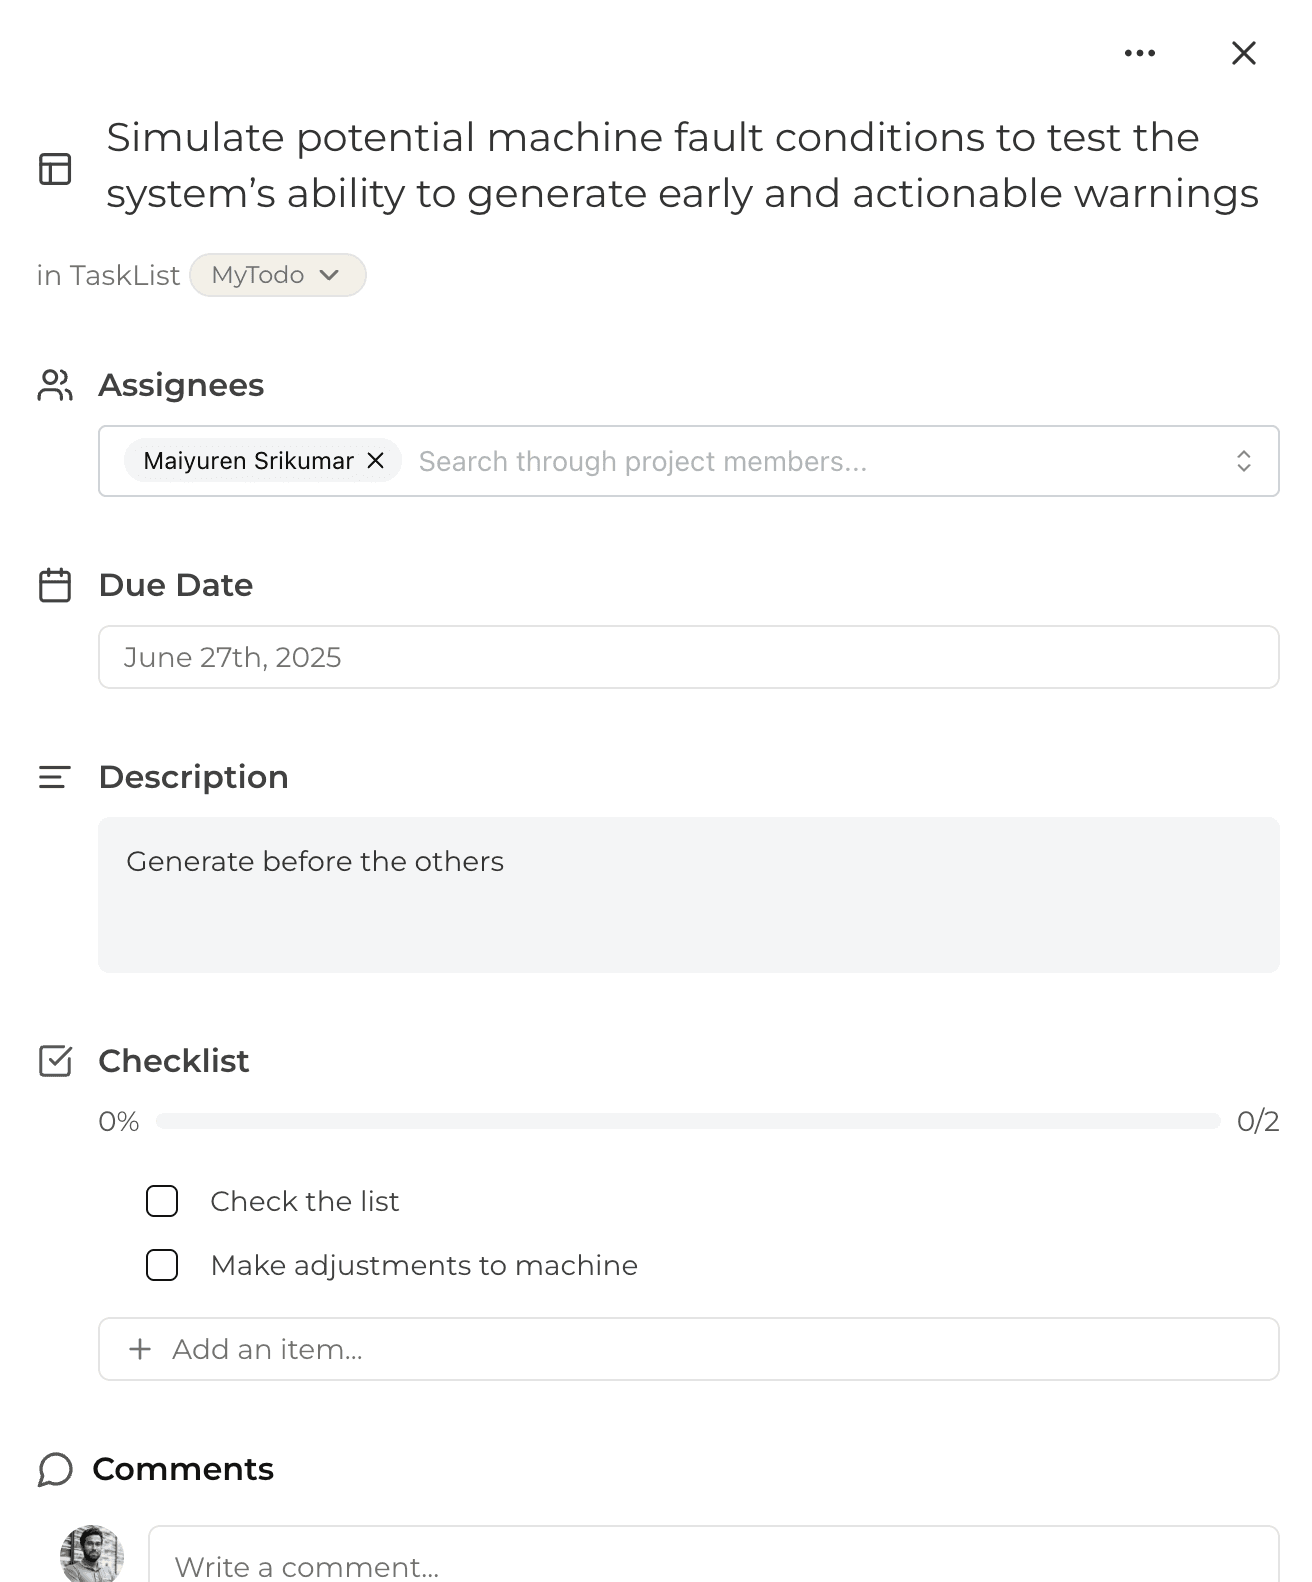This screenshot has height=1582, width=1312.
Task: Expand the assignees selector arrows
Action: (1243, 461)
